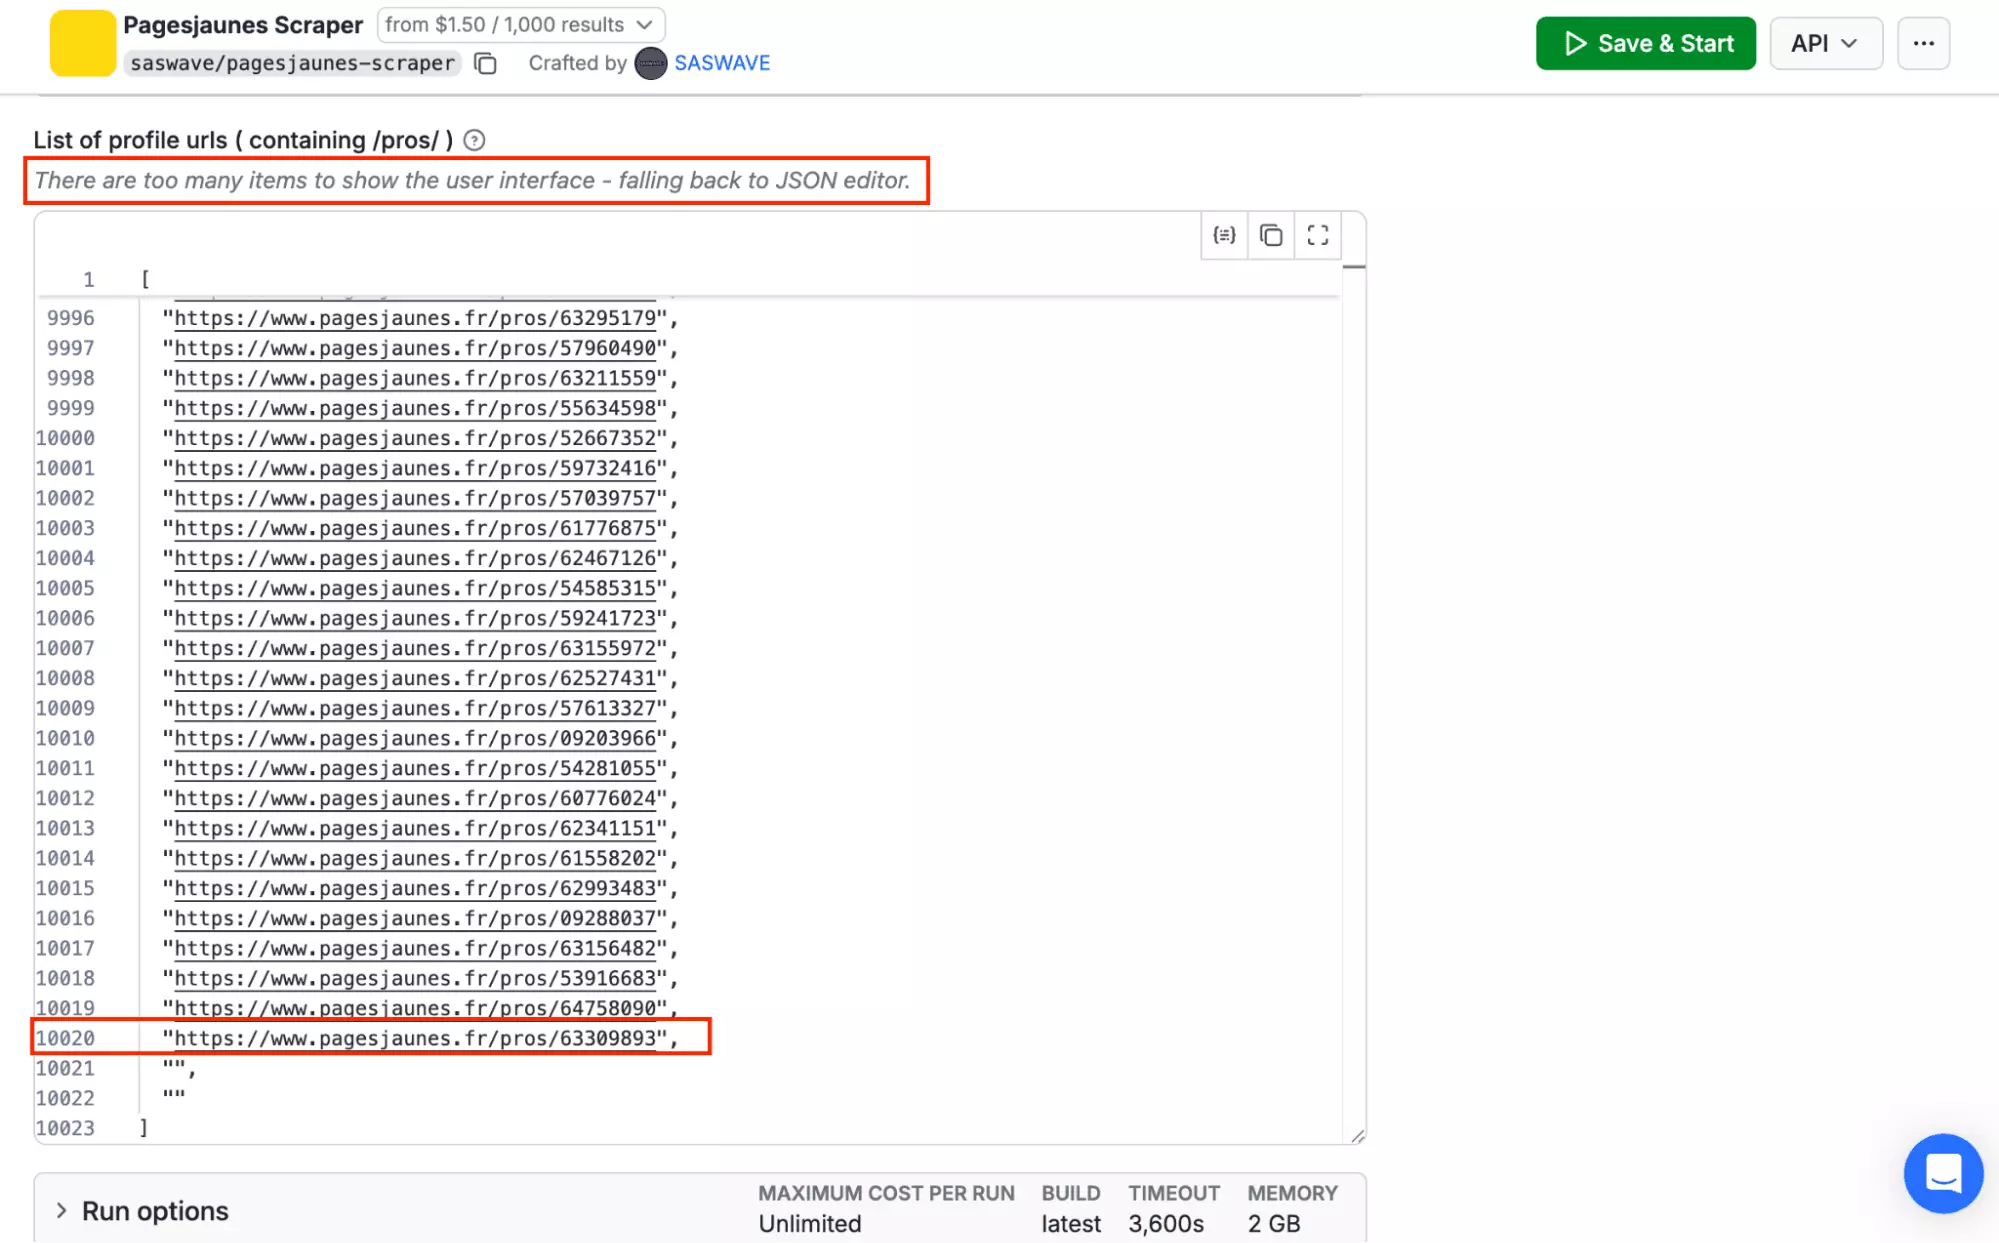The image size is (1999, 1243).
Task: Click the yellow Pagesjaunes Scraper logo
Action: point(83,43)
